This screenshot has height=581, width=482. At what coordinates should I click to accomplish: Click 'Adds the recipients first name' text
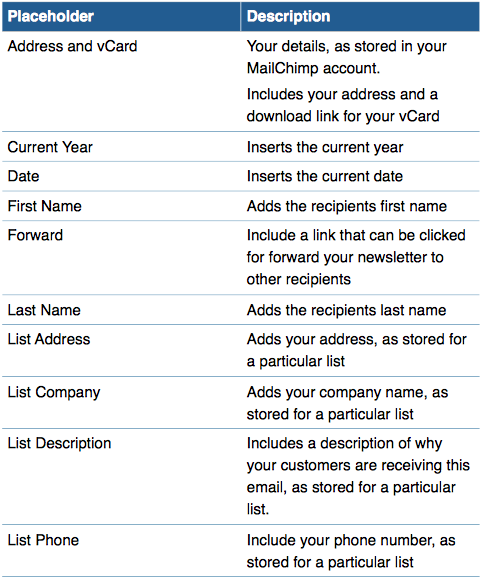click(x=347, y=206)
